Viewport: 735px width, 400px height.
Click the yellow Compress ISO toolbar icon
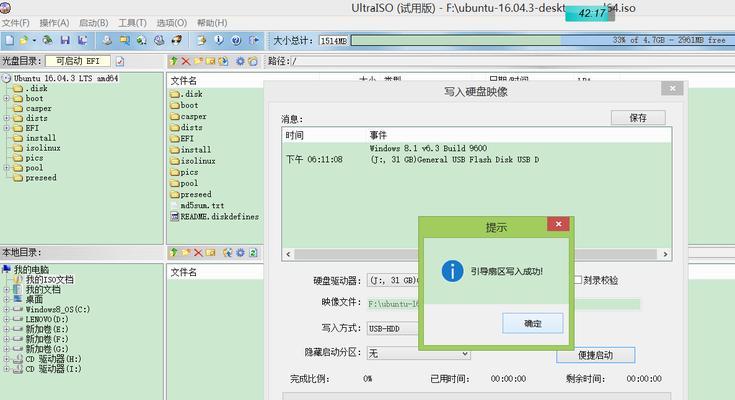click(x=125, y=40)
